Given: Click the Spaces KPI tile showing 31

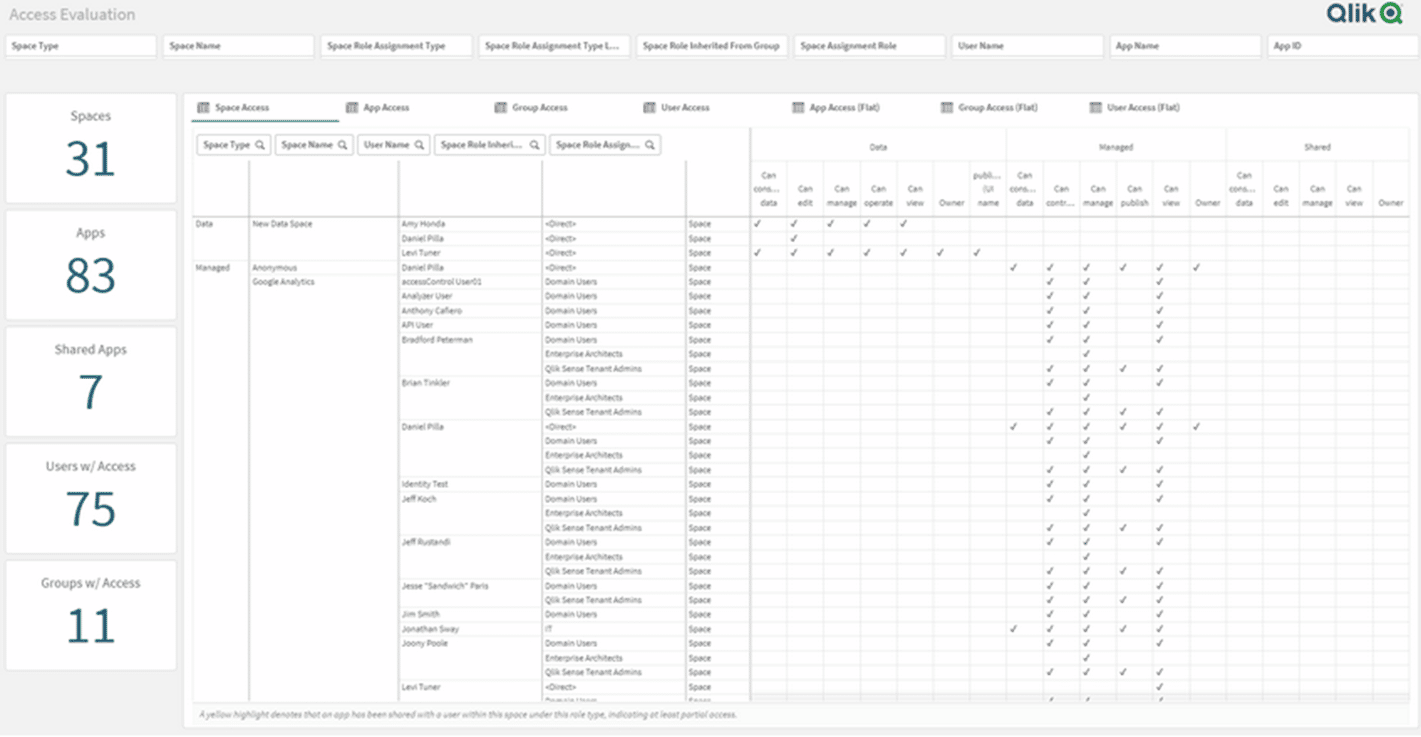Looking at the screenshot, I should point(91,148).
